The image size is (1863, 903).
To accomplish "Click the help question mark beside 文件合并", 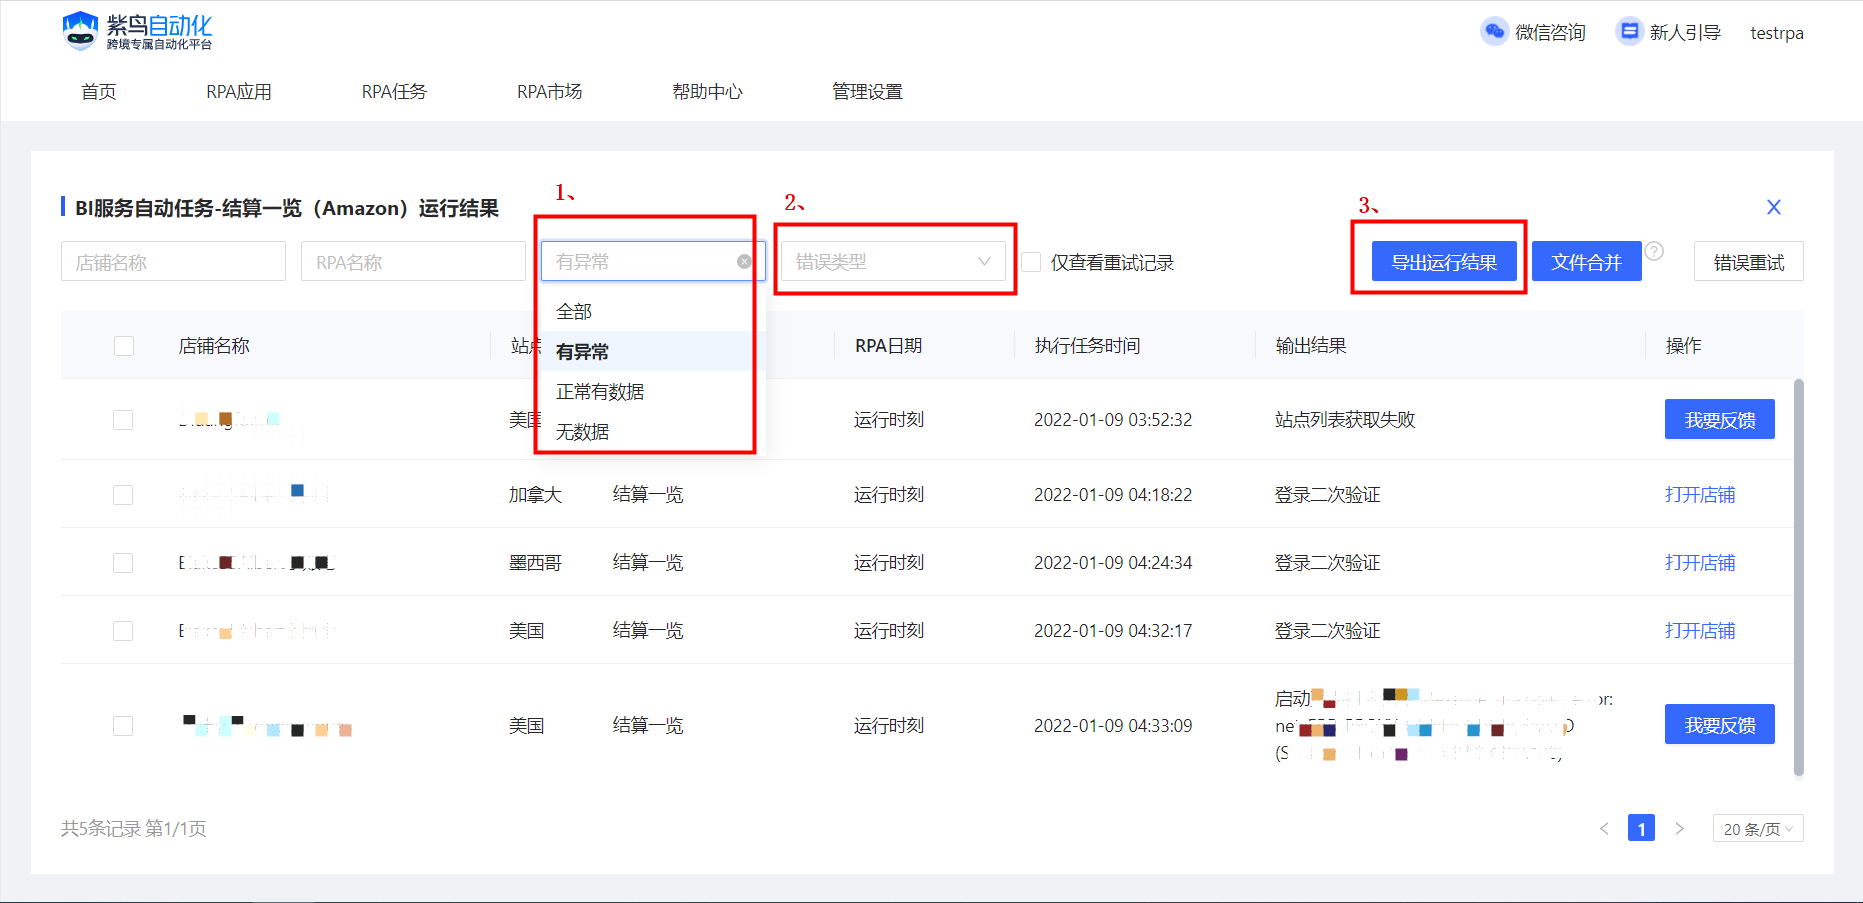I will point(1654,251).
